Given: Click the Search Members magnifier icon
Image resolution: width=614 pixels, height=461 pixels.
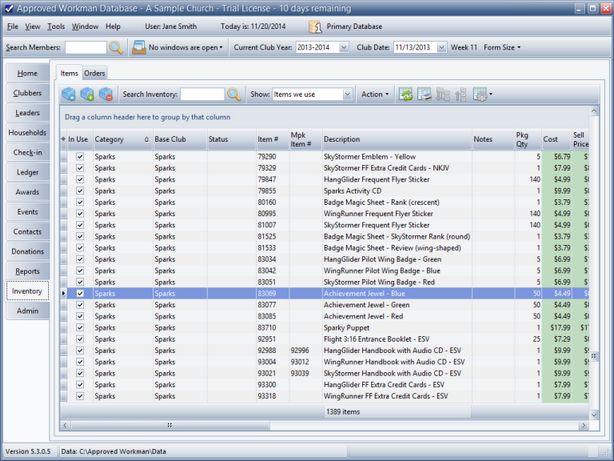Looking at the screenshot, I should coord(116,47).
